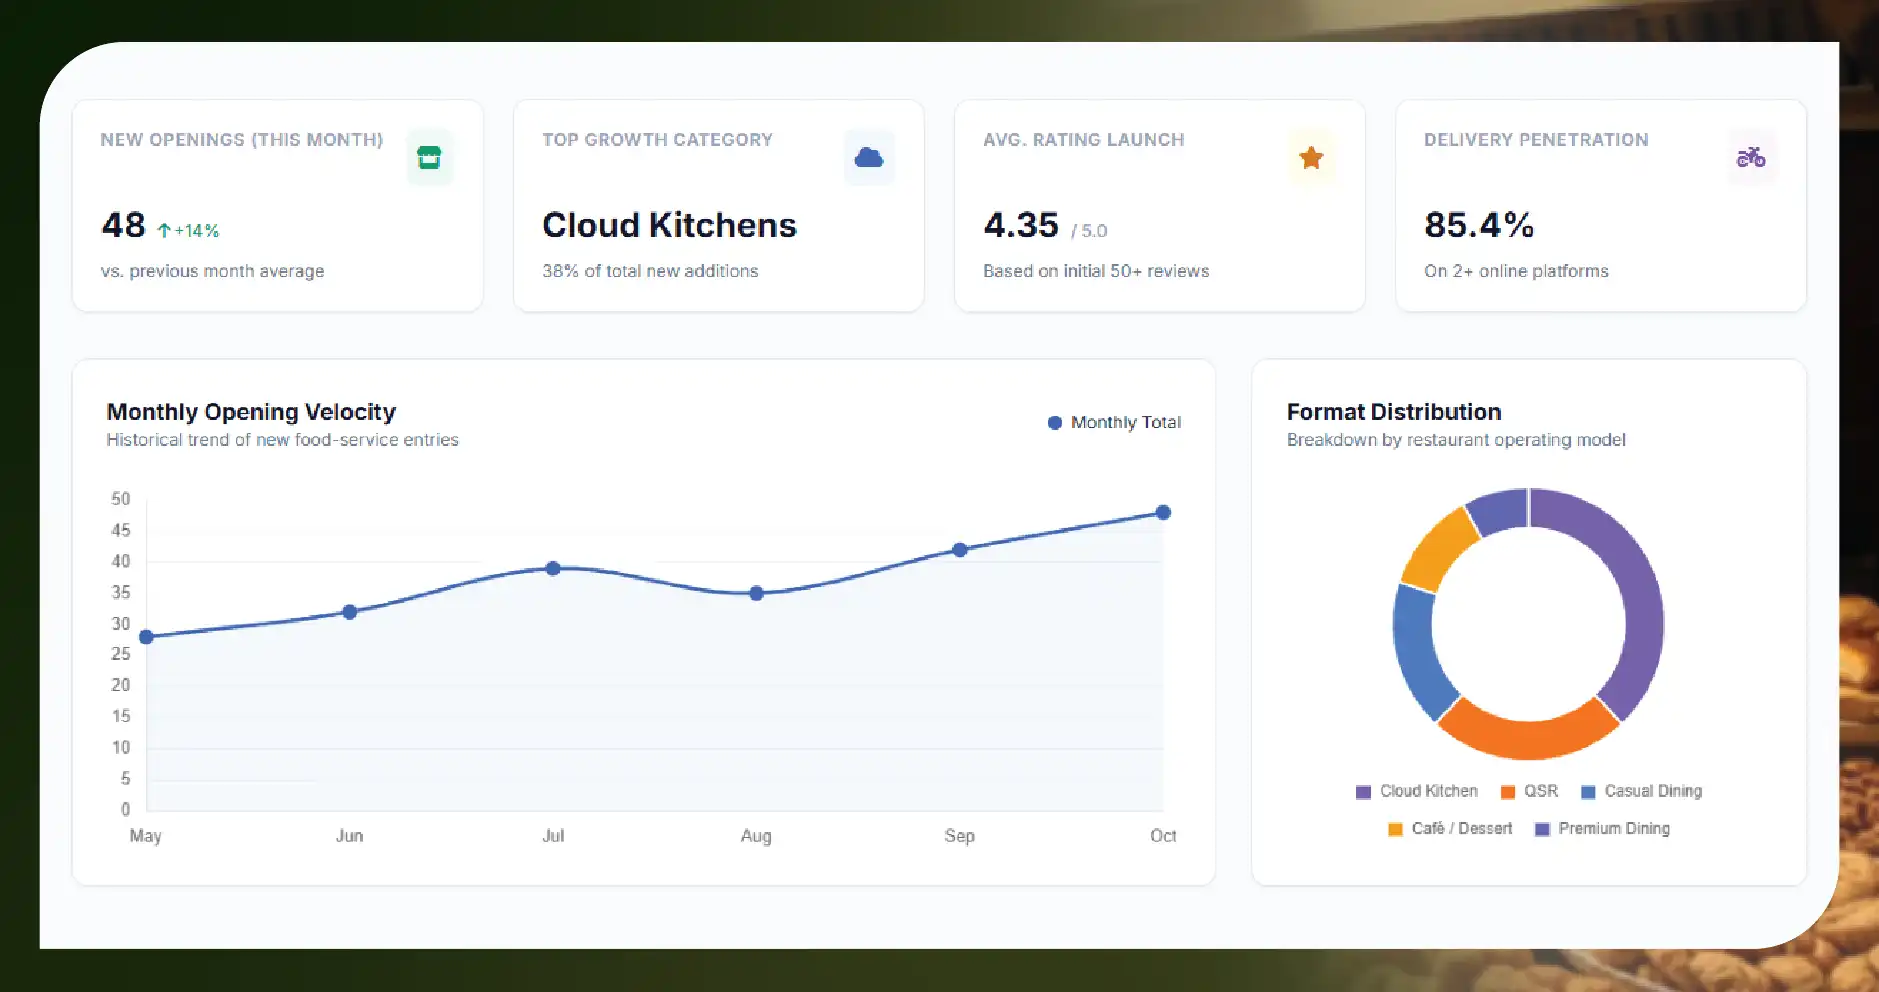Click "Historical trend of new food-service entries" subtitle
The image size is (1879, 992).
282,440
